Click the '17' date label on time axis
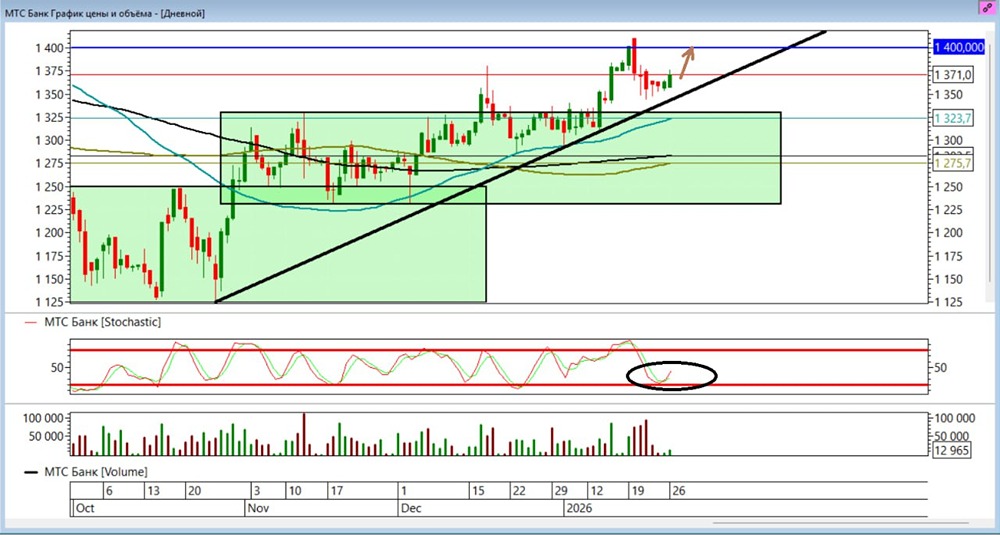This screenshot has width=1000, height=535. click(x=337, y=491)
